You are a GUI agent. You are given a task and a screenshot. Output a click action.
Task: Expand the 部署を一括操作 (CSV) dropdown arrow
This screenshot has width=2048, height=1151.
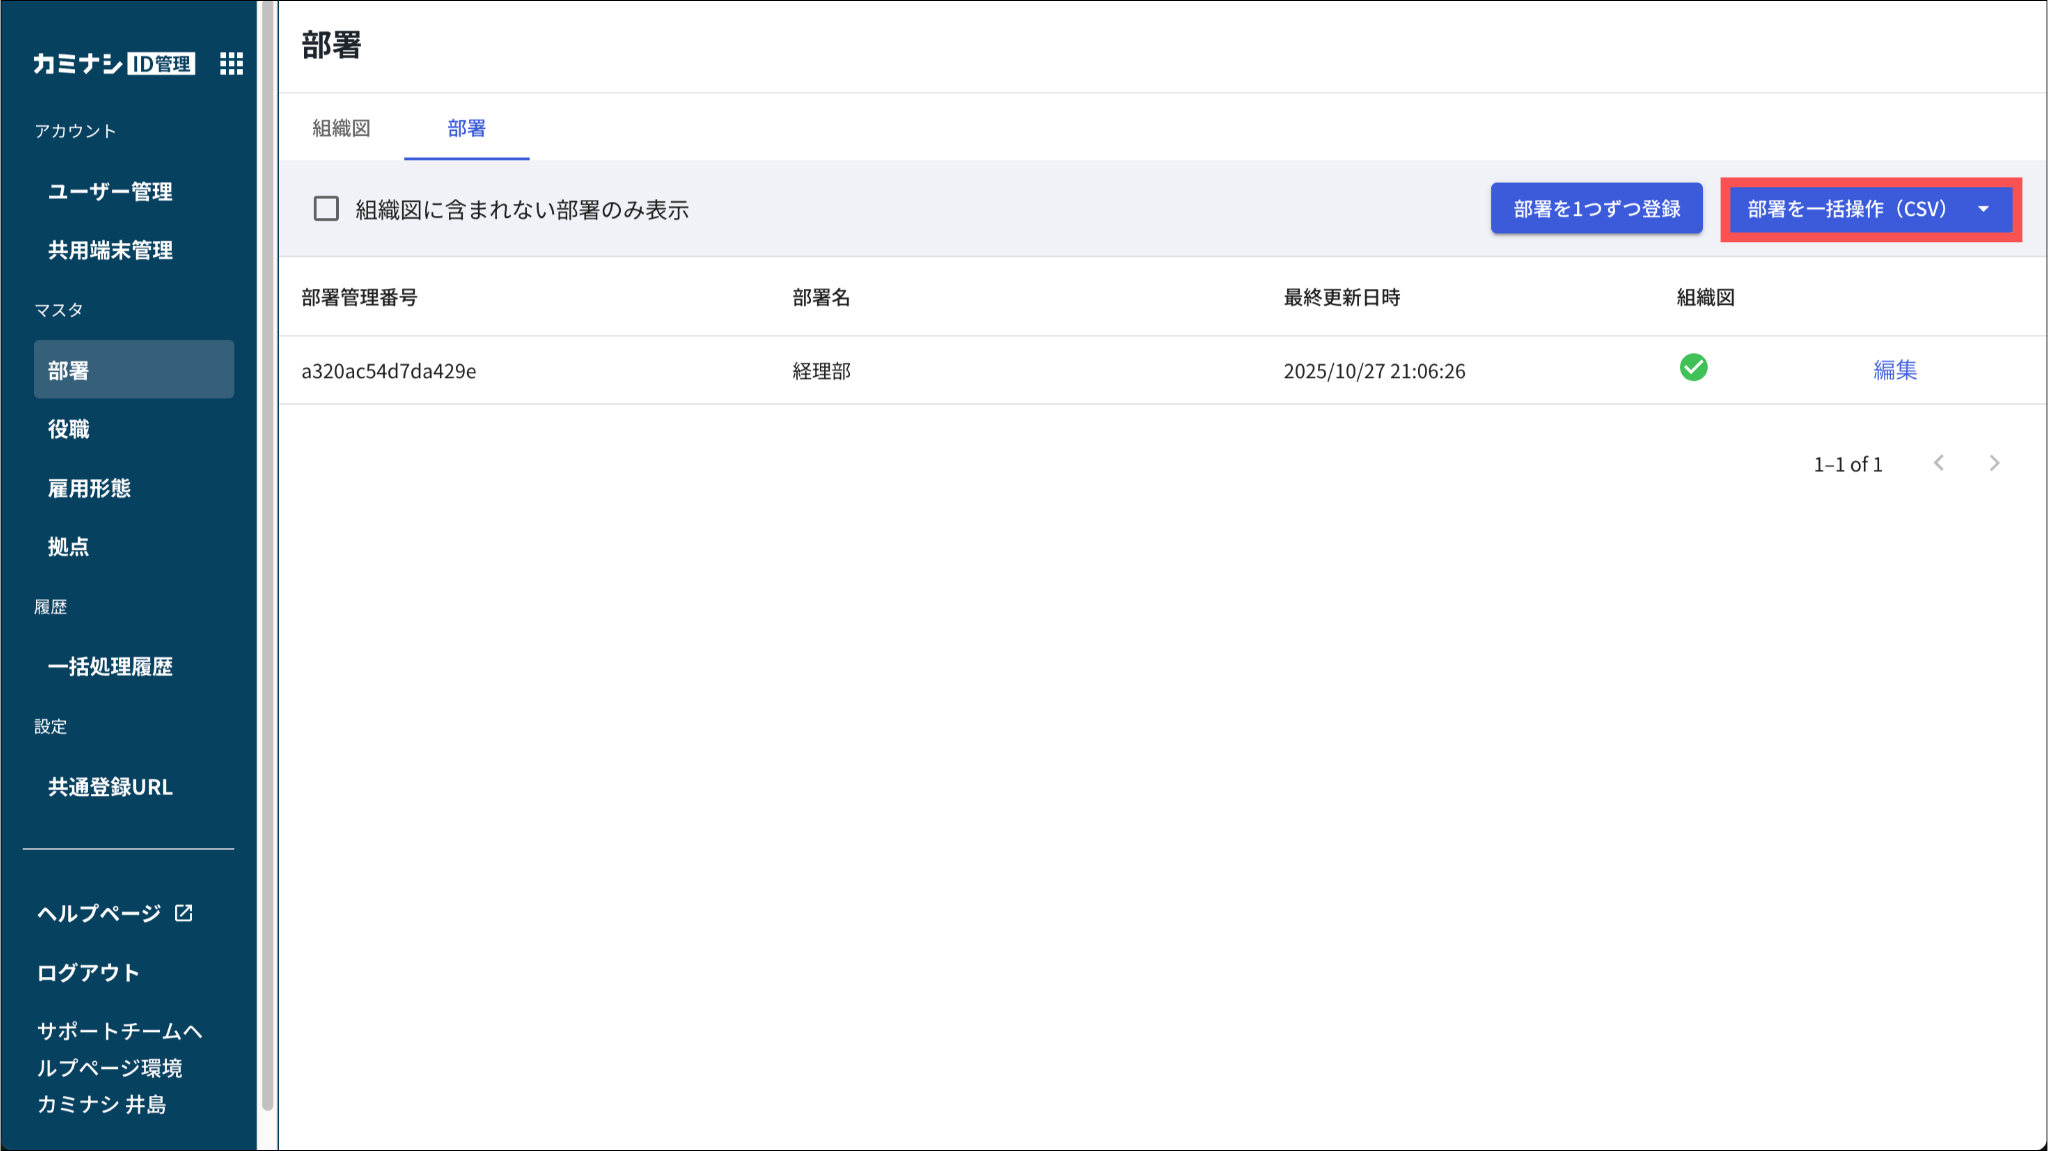point(1983,209)
